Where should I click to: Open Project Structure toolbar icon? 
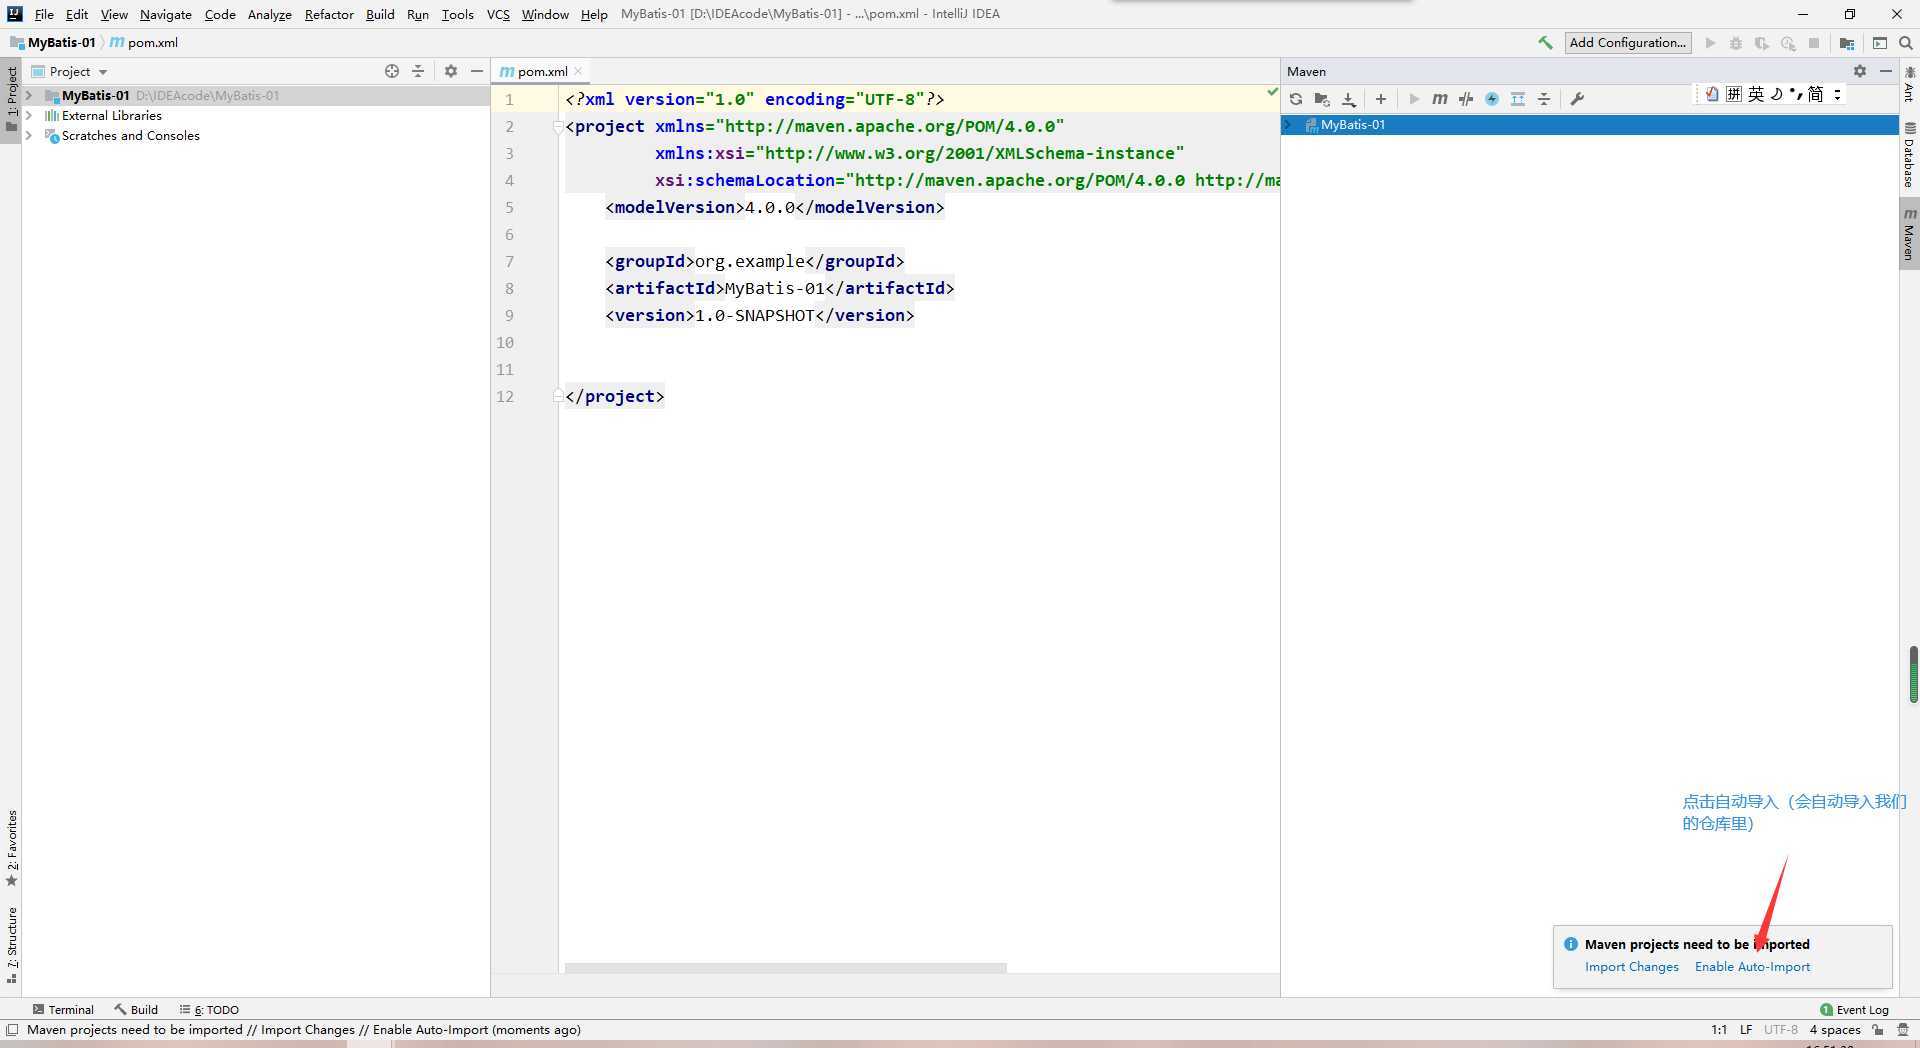[1847, 43]
